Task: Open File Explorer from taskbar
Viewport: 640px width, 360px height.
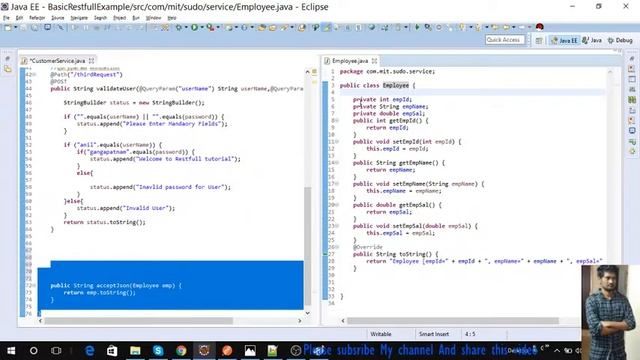Action: tap(135, 351)
